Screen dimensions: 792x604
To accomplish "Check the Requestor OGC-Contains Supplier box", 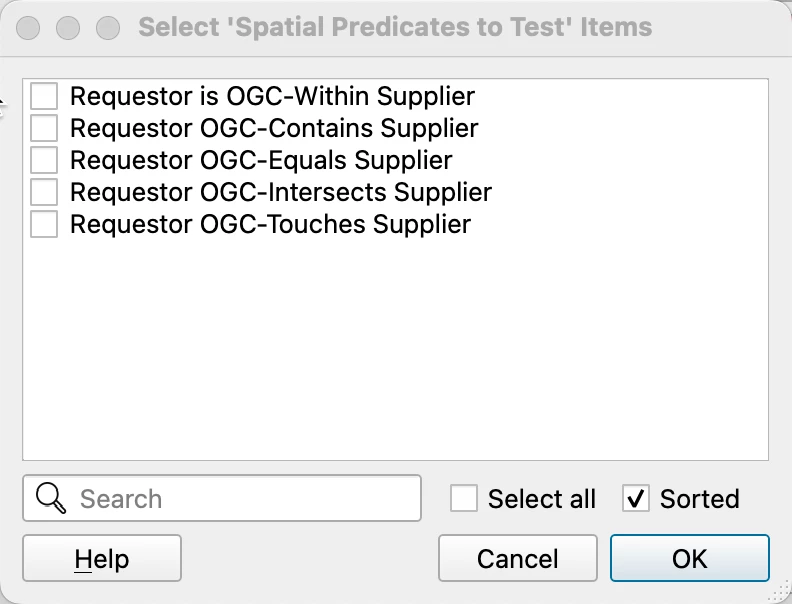I will pos(44,128).
